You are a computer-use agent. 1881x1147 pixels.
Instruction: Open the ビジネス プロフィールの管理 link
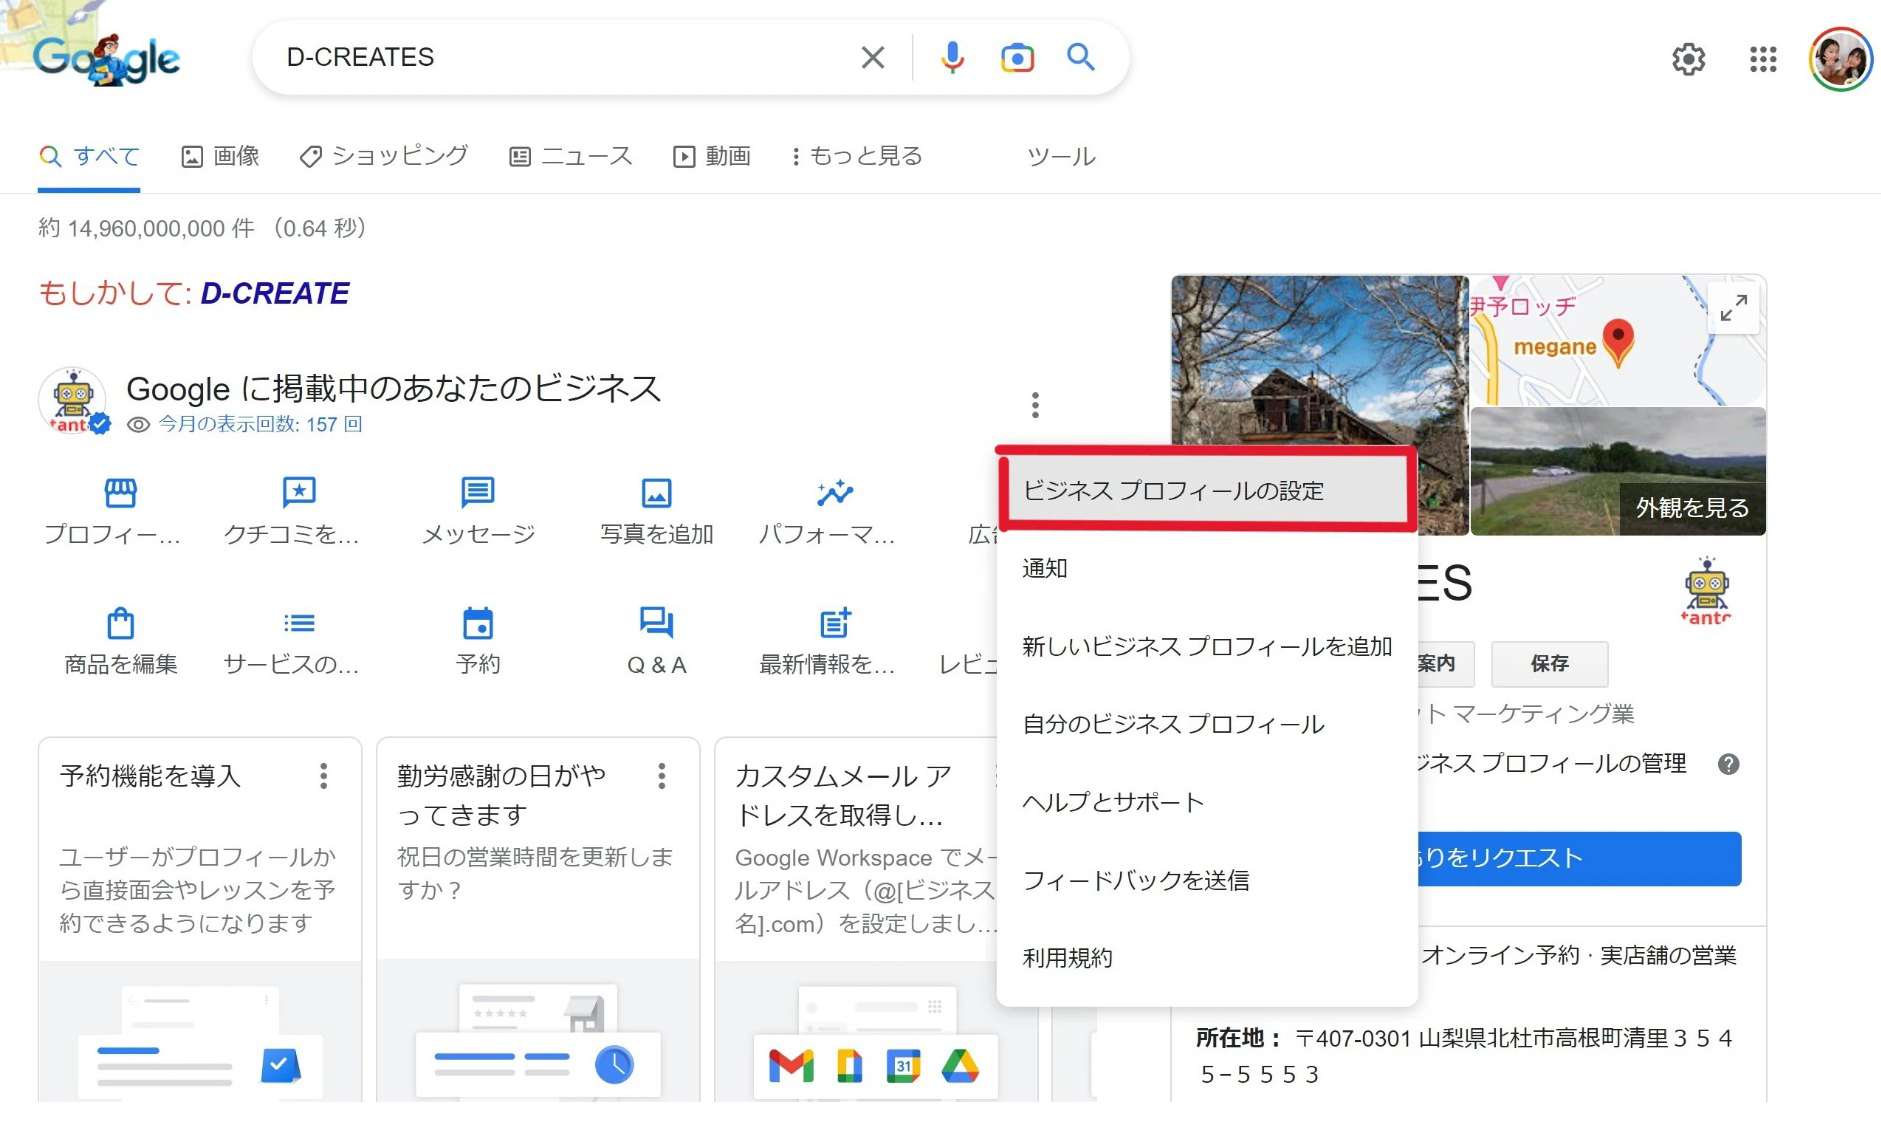[x=1551, y=764]
